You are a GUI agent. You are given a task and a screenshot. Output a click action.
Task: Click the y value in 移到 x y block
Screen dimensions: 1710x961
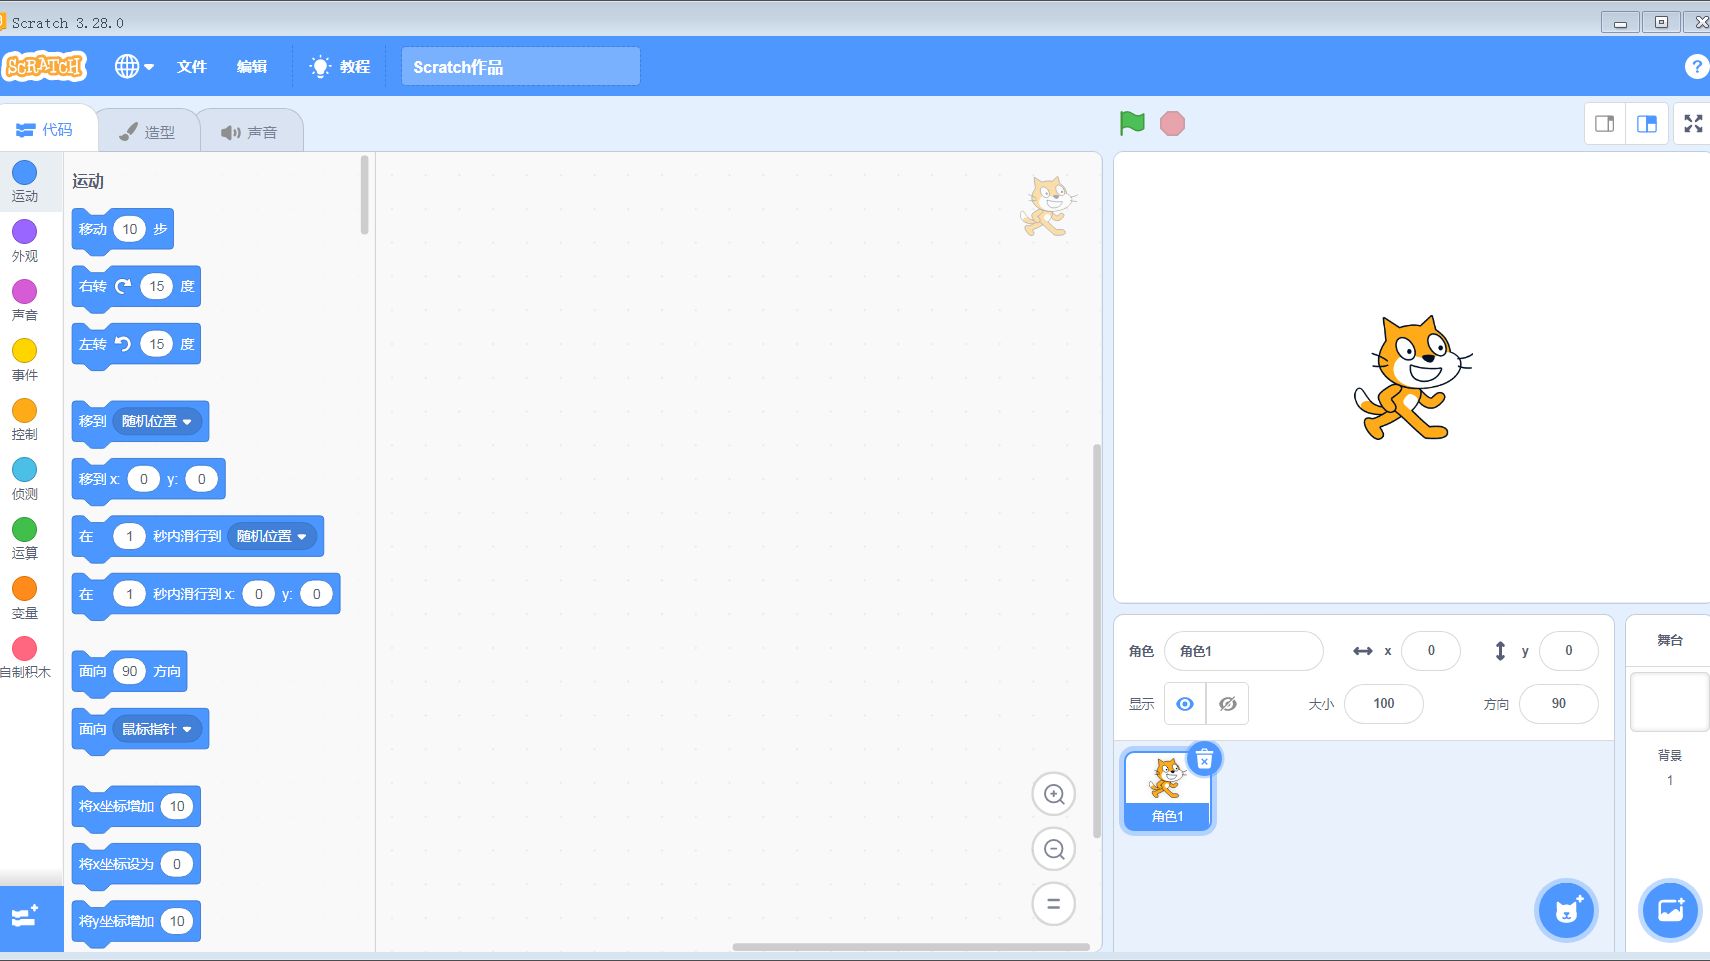coord(202,479)
